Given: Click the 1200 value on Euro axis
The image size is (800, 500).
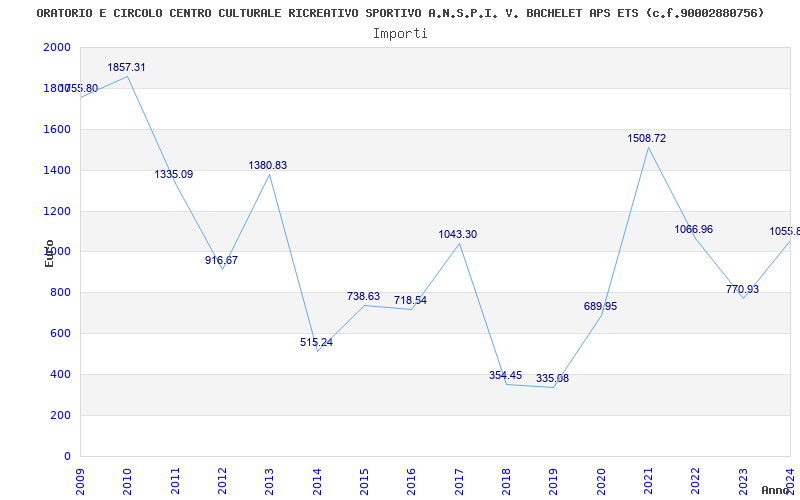Looking at the screenshot, I should 57,211.
